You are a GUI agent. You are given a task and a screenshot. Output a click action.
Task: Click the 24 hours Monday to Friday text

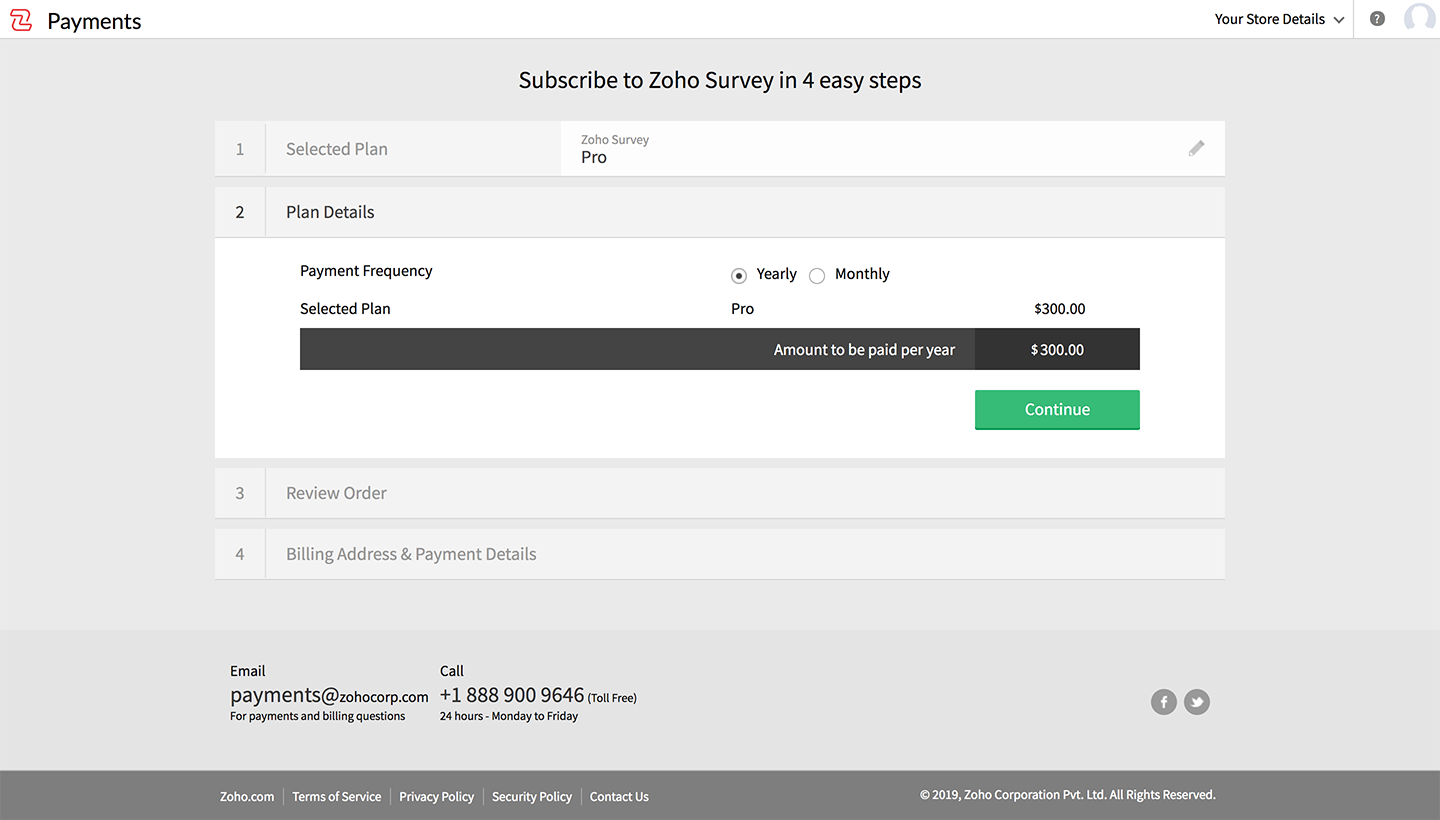(509, 716)
